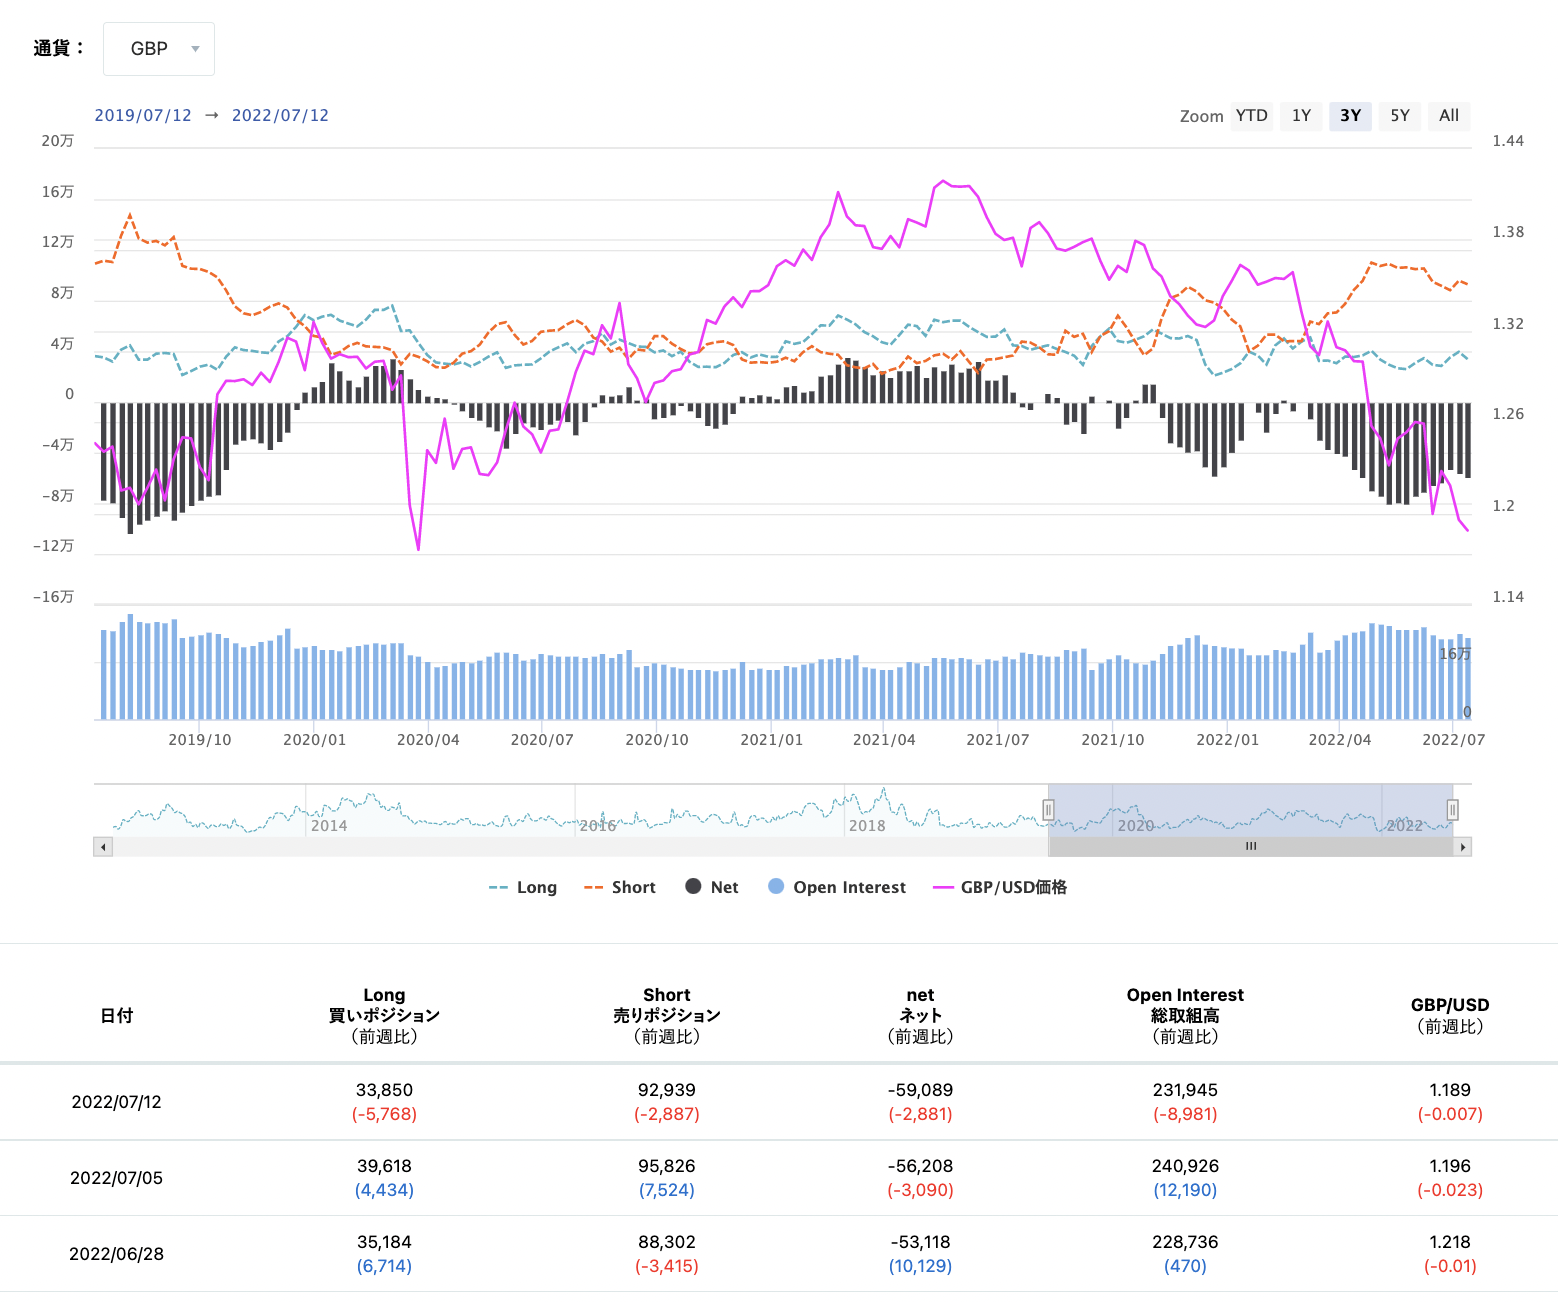
Task: Click the Open Interest 総取組高 column header
Action: 1185,1015
